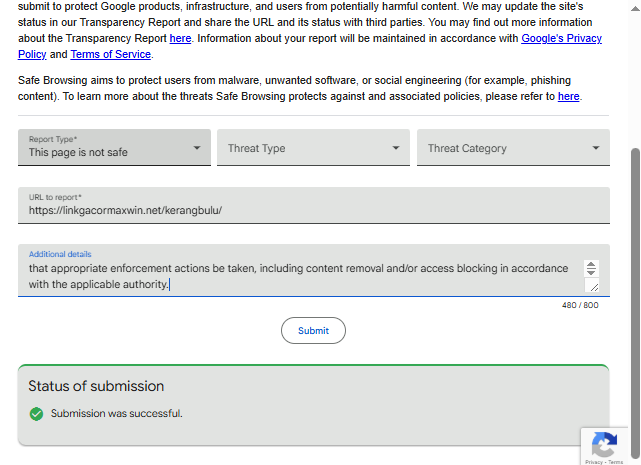This screenshot has height=465, width=641.
Task: Open the Transparency Report 'here' link
Action: click(180, 38)
